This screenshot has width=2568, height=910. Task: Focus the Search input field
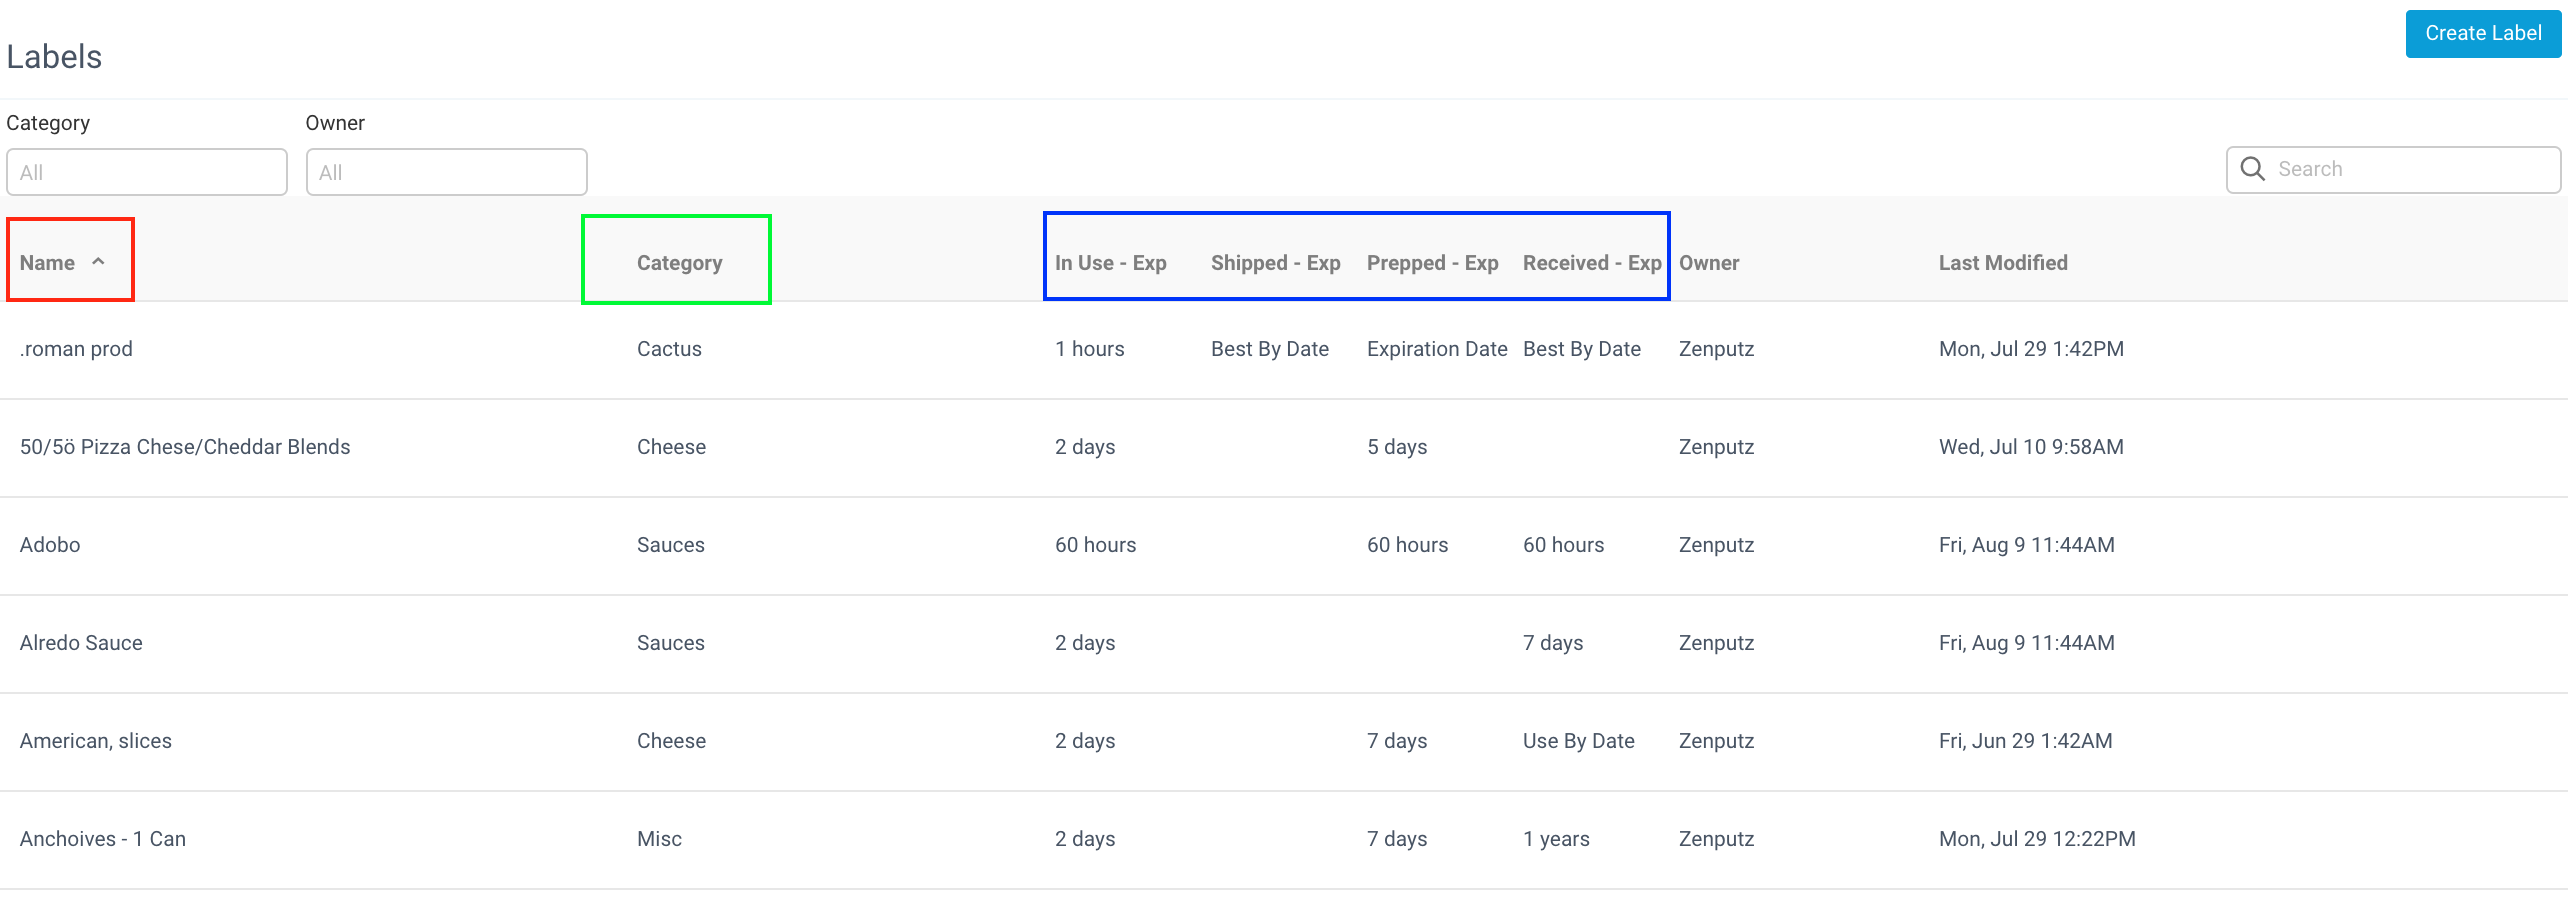(x=2393, y=169)
